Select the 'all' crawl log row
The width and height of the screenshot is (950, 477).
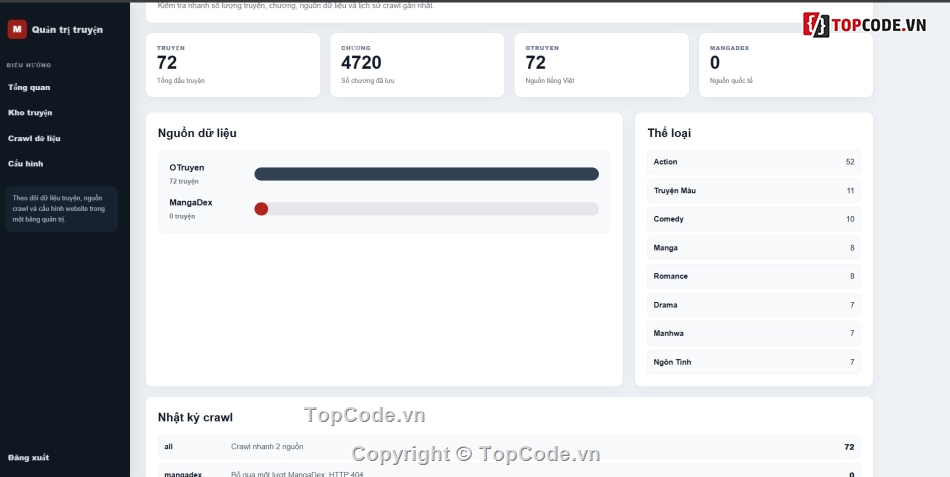pyautogui.click(x=509, y=447)
